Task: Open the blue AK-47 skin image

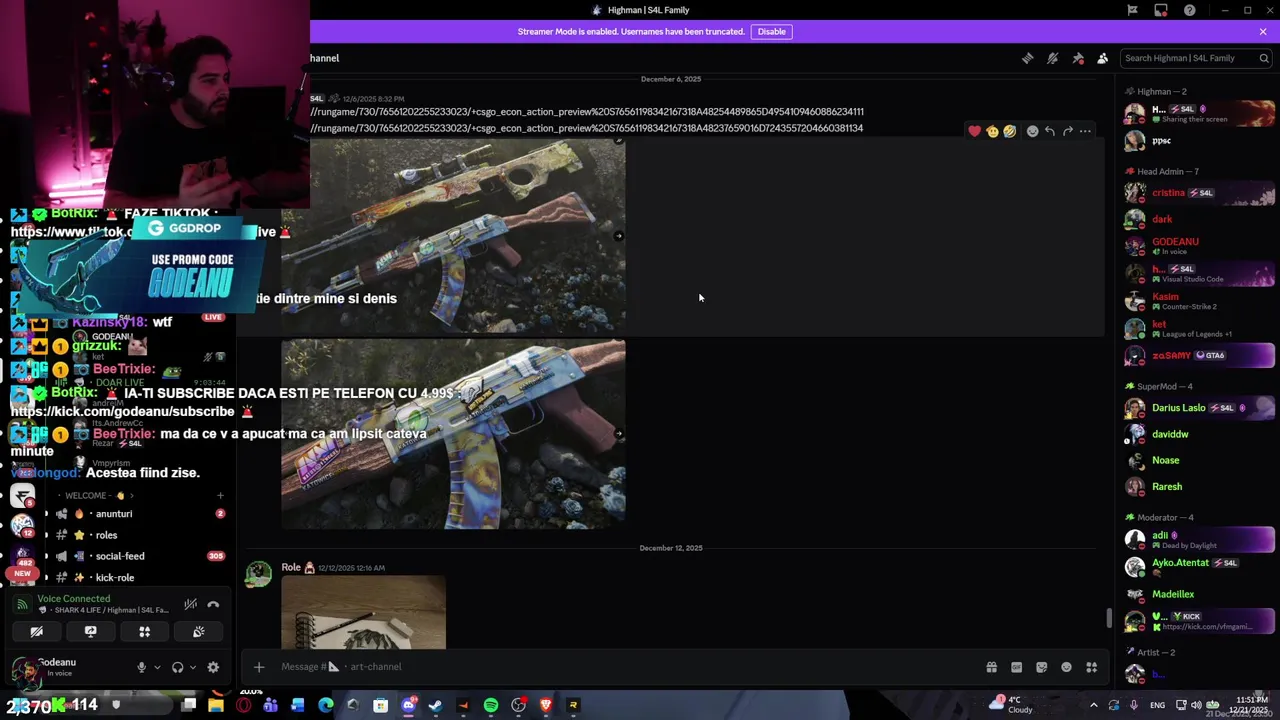Action: (x=453, y=433)
